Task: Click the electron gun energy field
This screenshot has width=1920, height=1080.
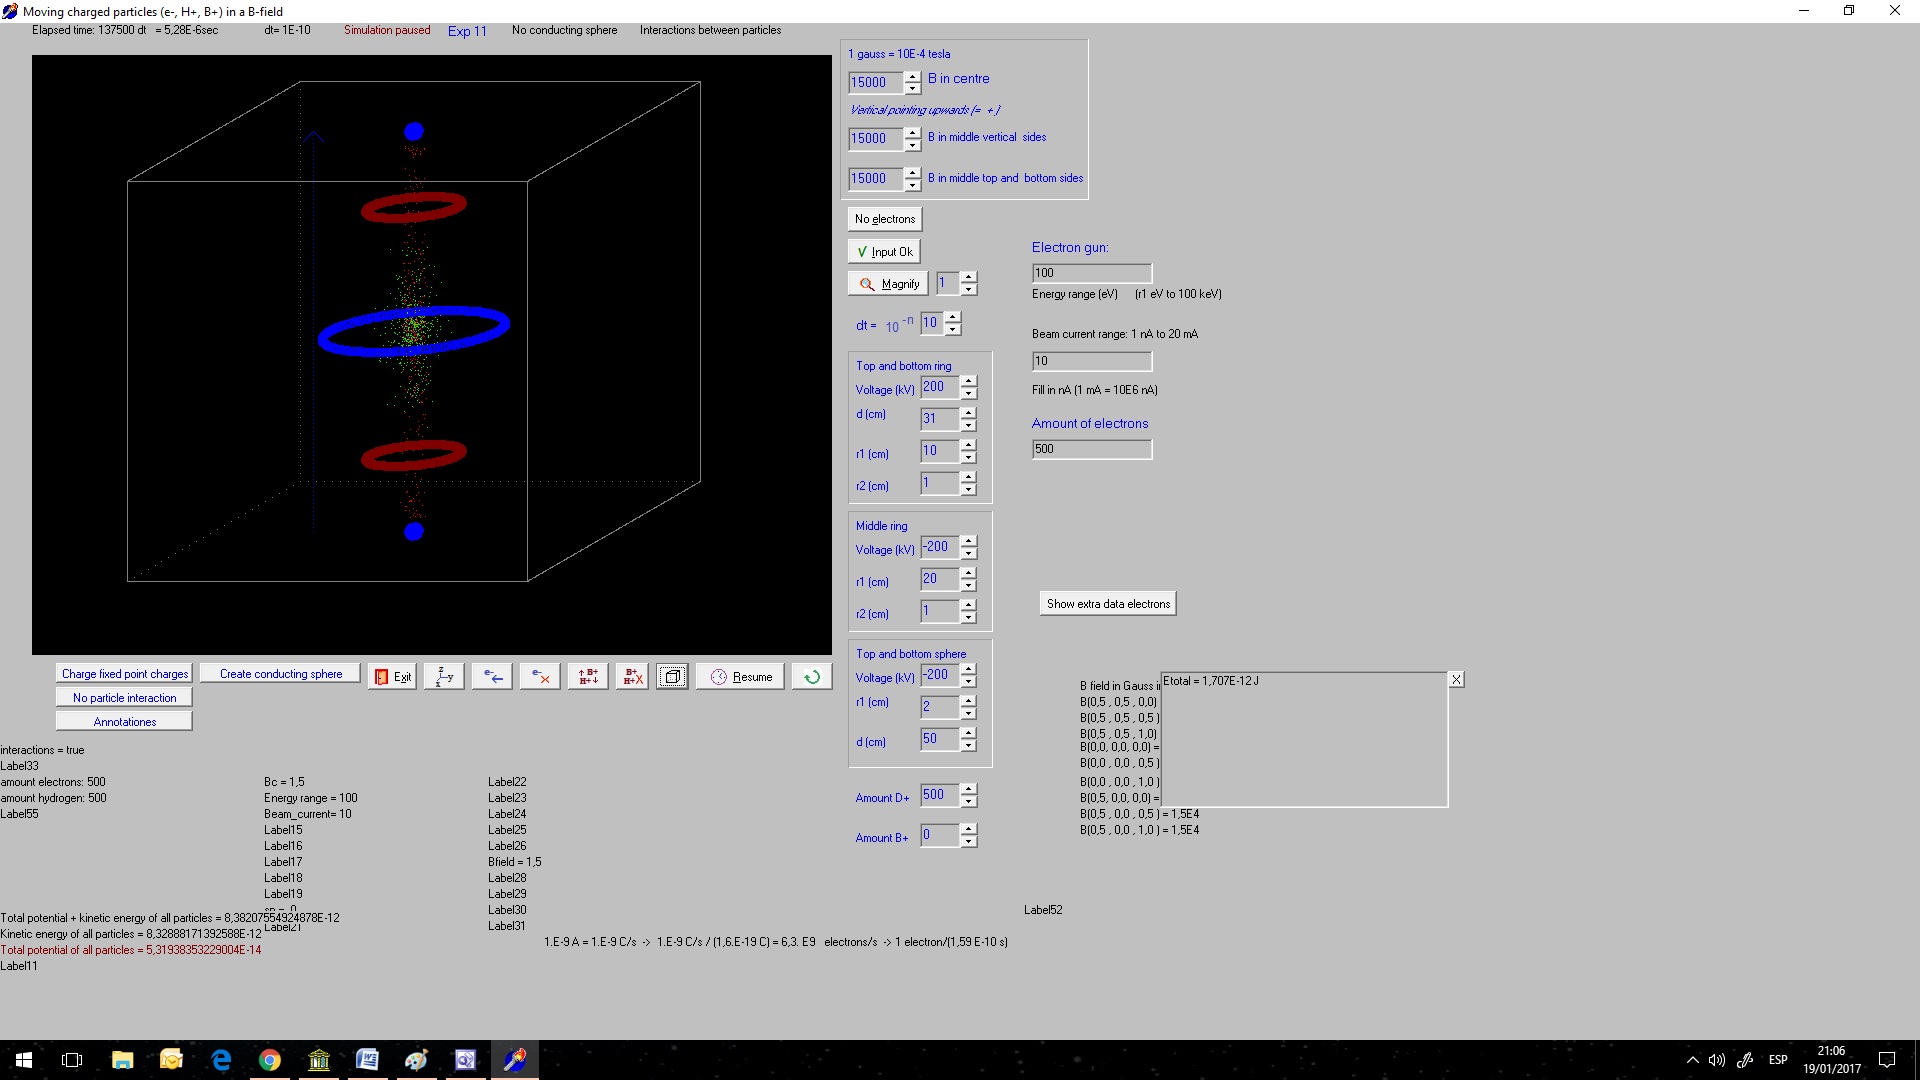Action: pyautogui.click(x=1091, y=273)
